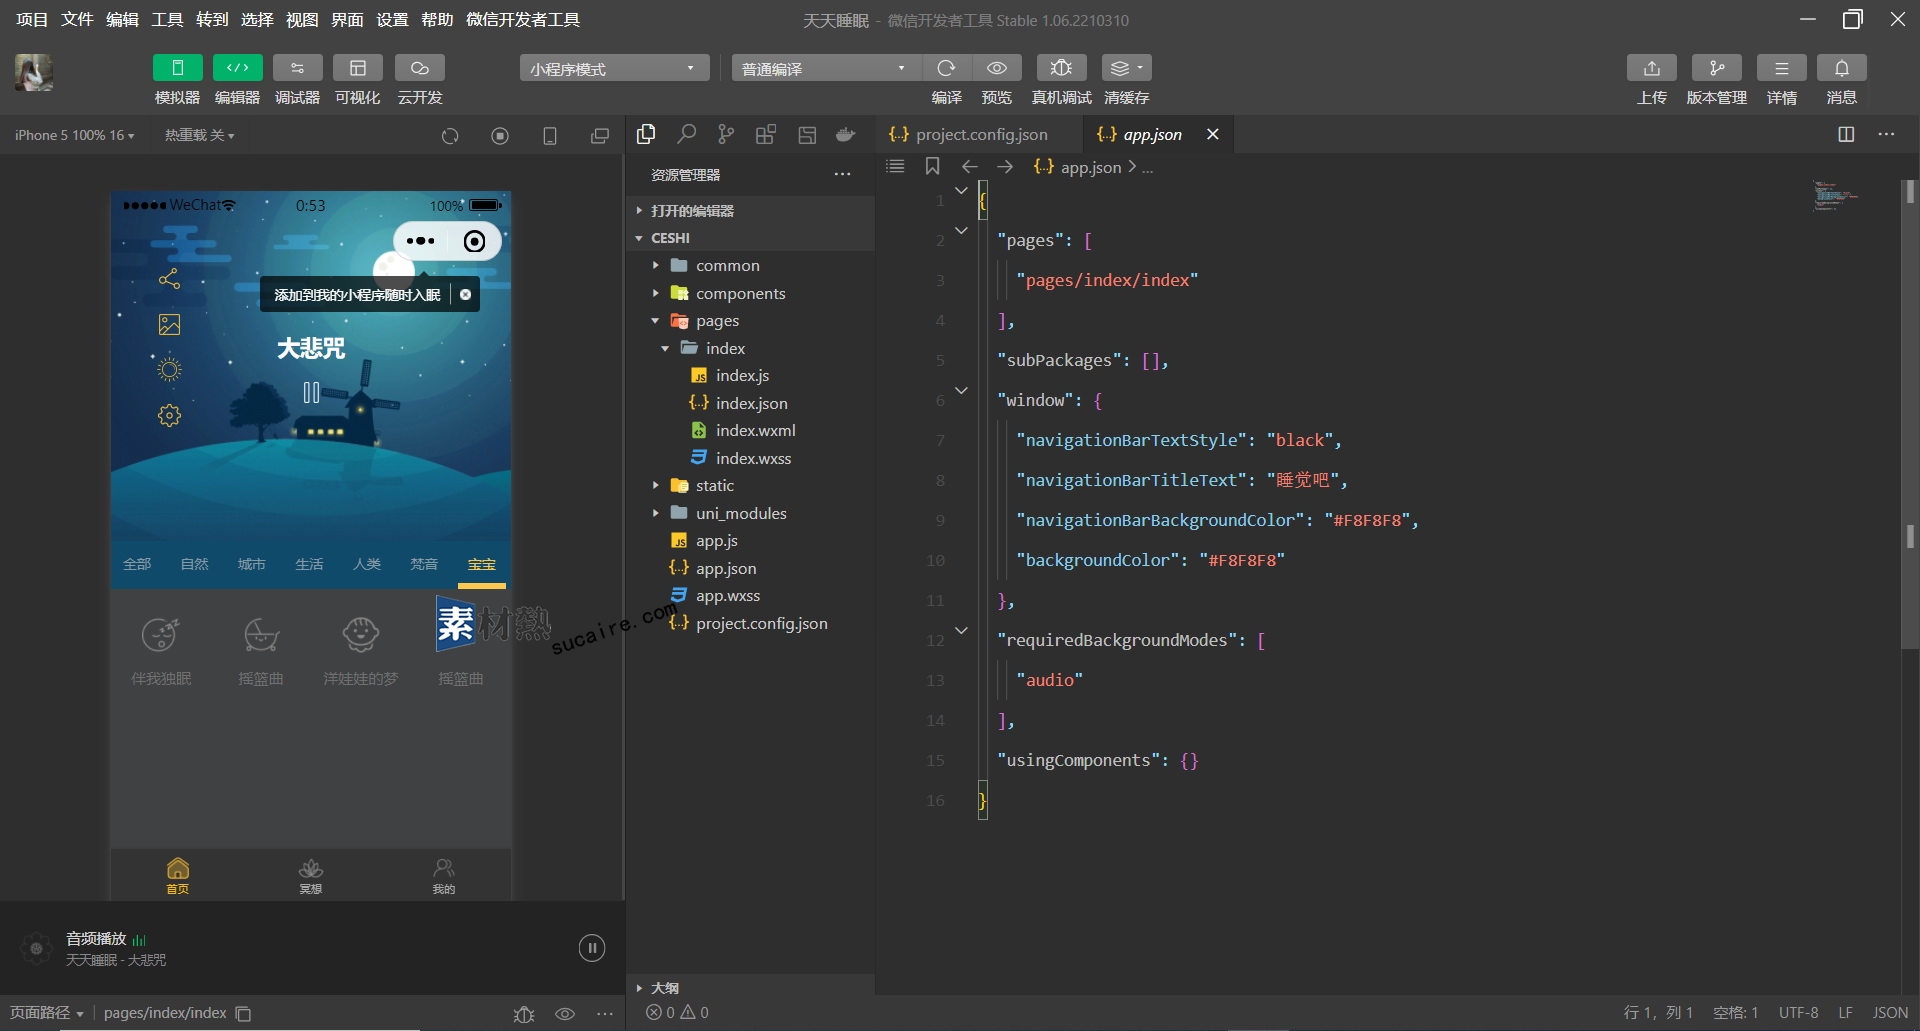This screenshot has width=1920, height=1031.
Task: Click the Upload (上传) icon
Action: point(1651,68)
